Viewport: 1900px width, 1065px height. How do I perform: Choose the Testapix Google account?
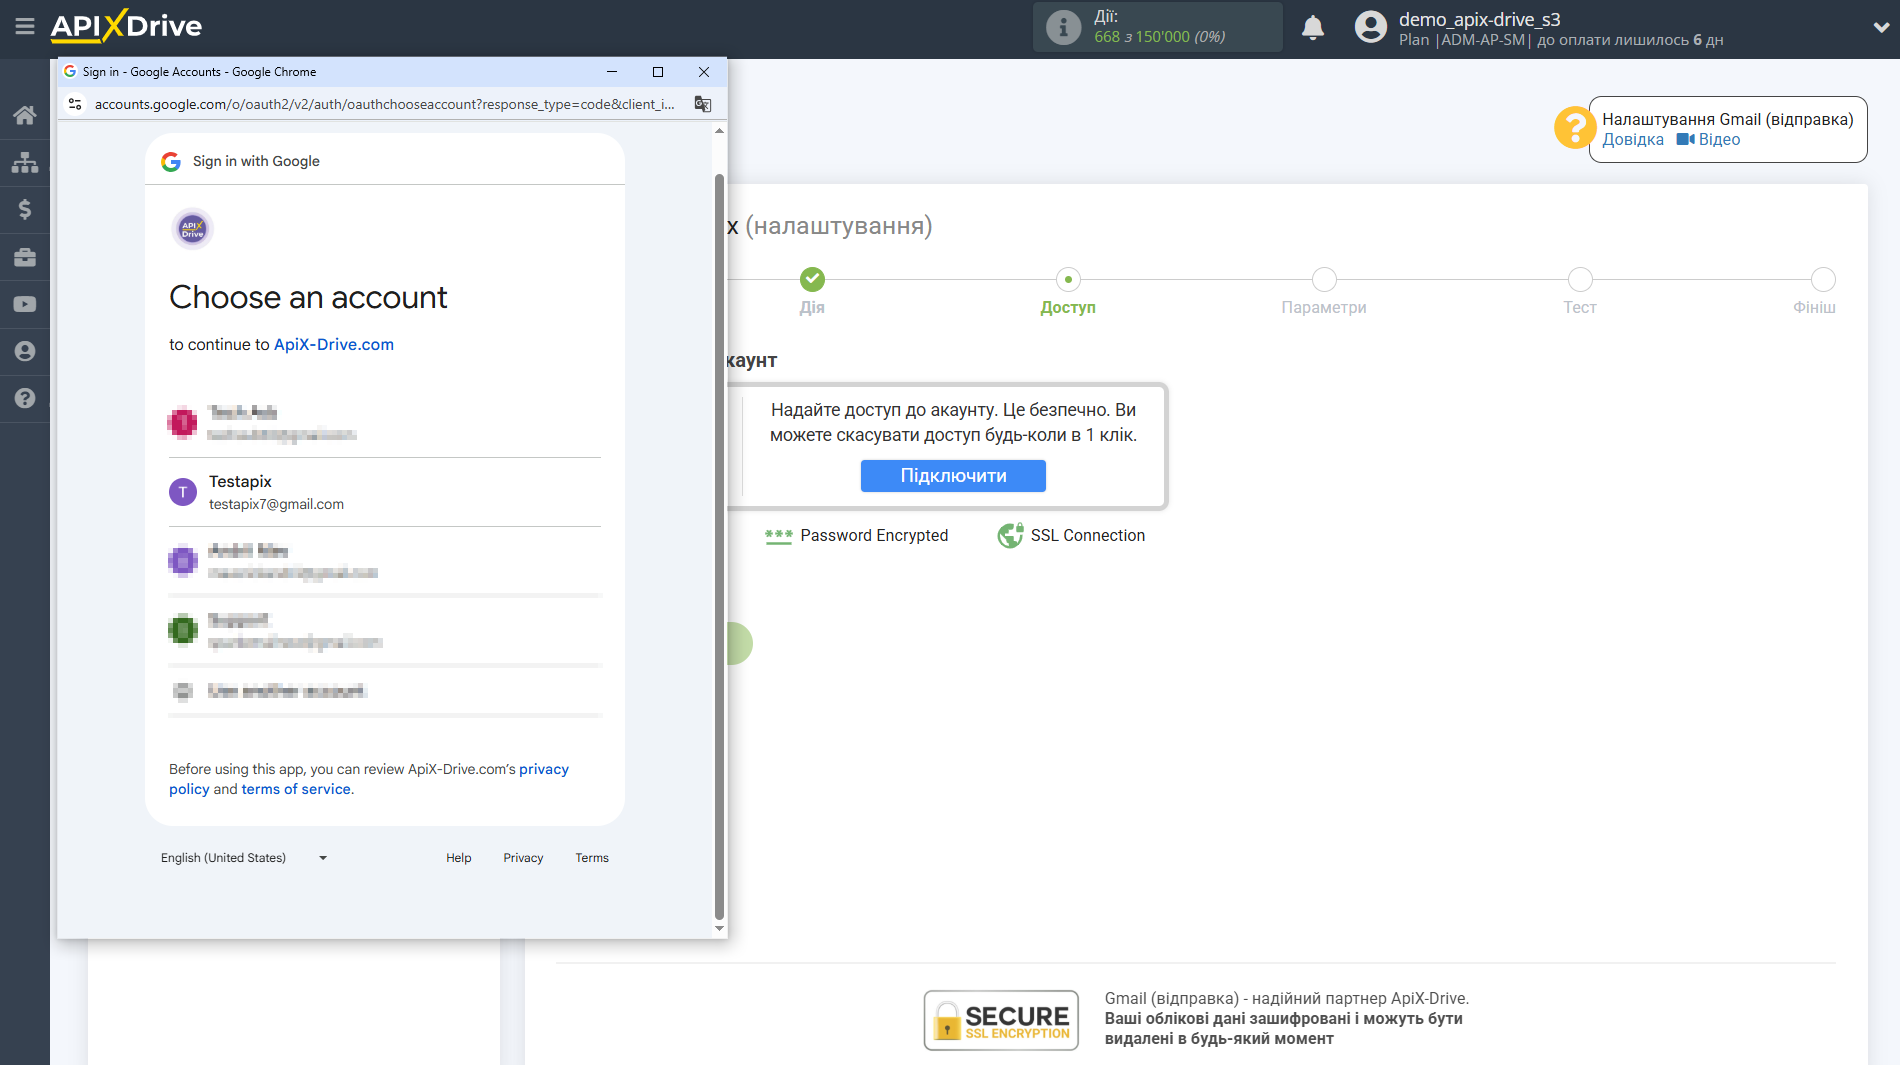tap(385, 492)
